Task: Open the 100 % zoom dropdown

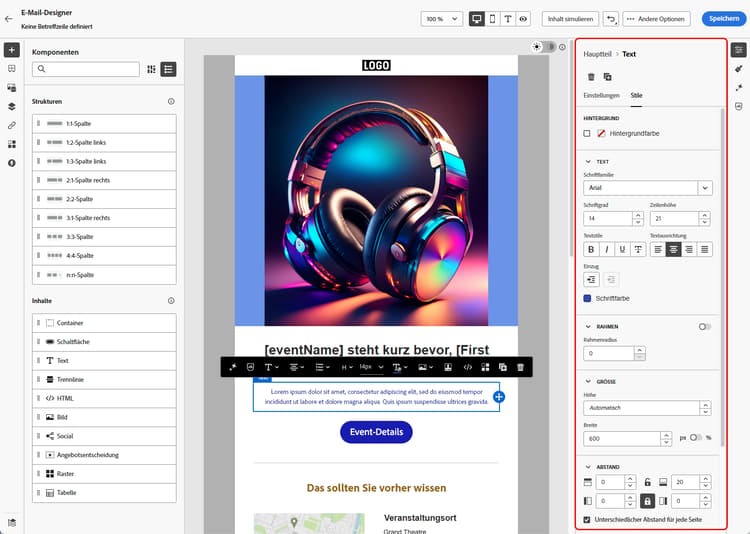Action: [x=441, y=19]
